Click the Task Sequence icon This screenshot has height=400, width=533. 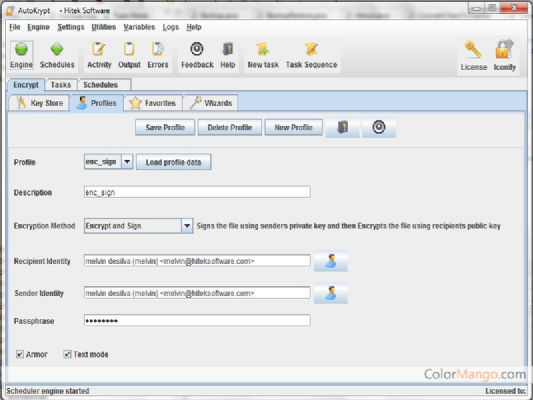coord(311,55)
